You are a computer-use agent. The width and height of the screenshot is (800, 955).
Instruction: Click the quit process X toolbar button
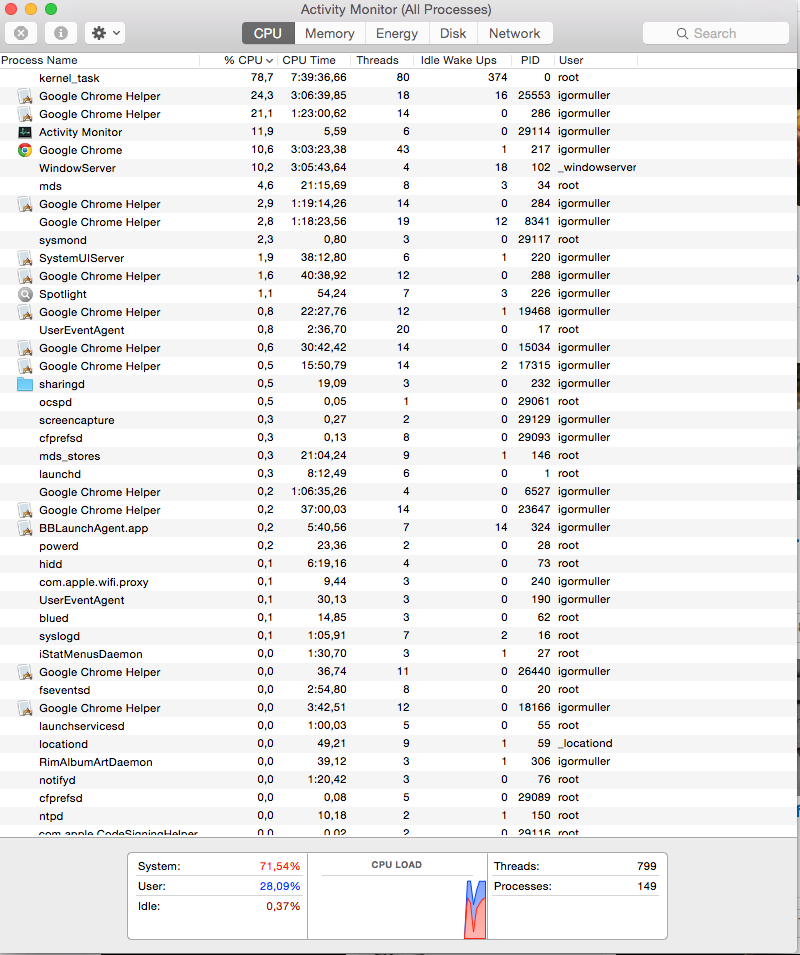coord(21,33)
